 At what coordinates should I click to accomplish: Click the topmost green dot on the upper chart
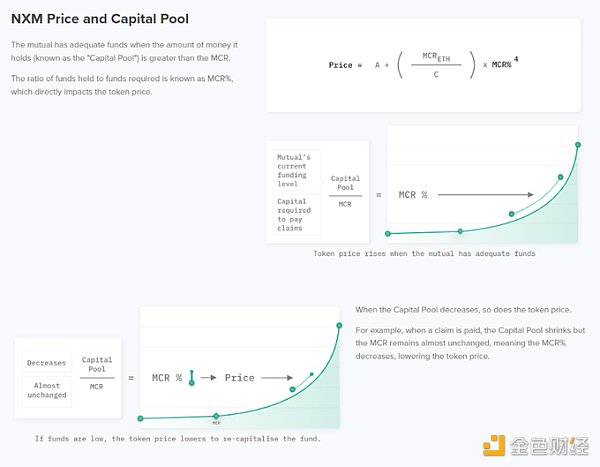pyautogui.click(x=578, y=145)
